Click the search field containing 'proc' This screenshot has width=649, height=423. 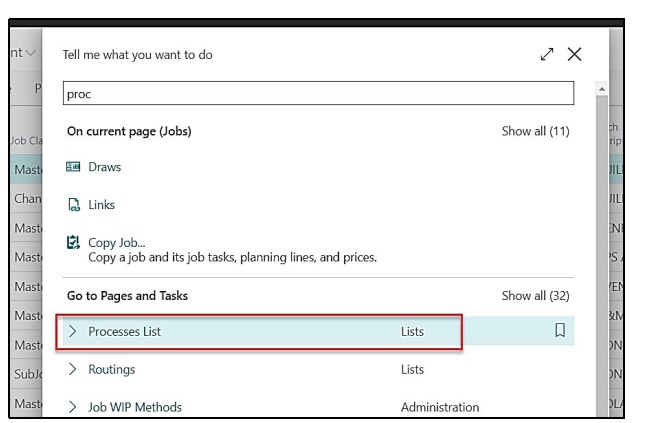tap(318, 93)
